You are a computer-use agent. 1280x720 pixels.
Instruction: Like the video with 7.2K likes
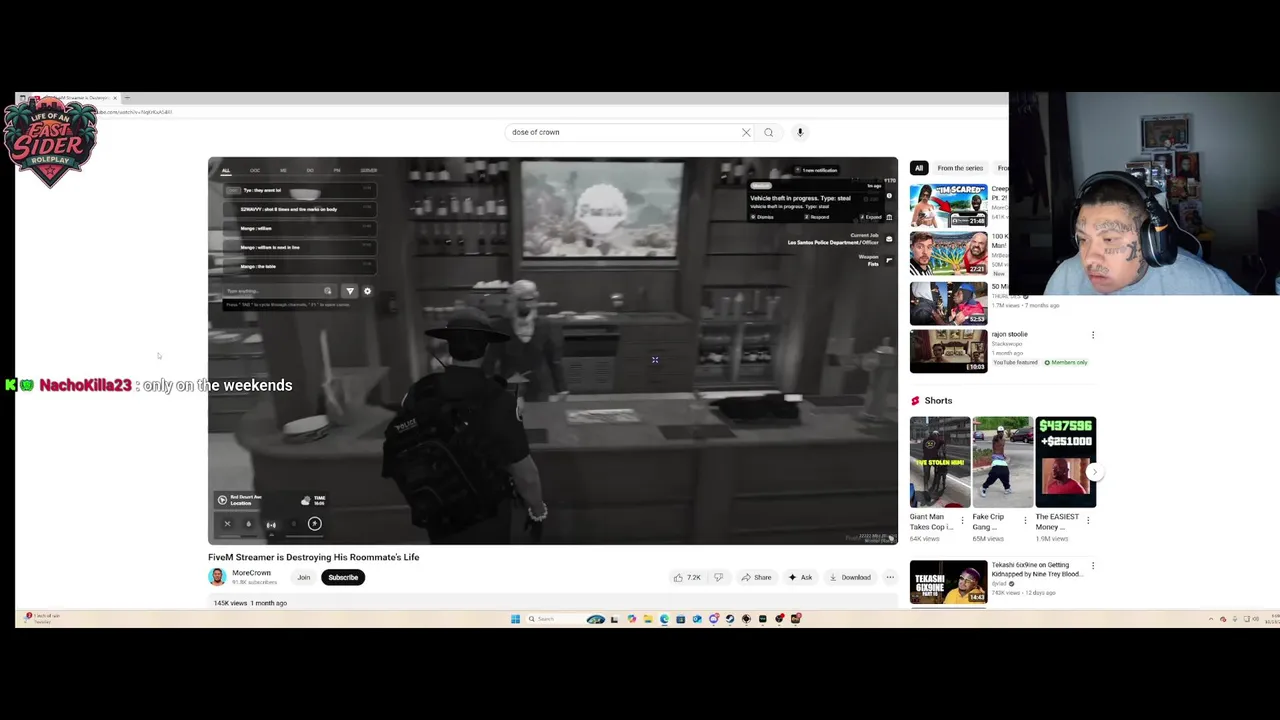[x=686, y=577]
